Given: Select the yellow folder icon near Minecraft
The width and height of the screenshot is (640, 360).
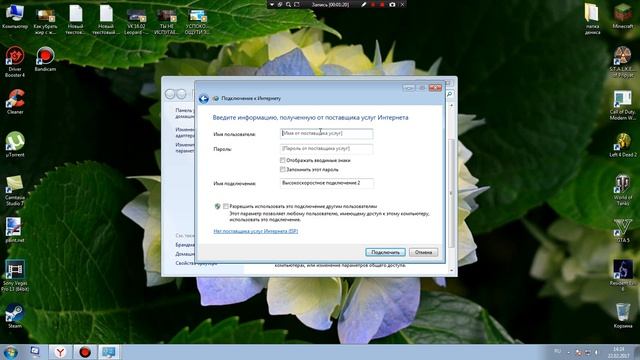Looking at the screenshot, I should [x=592, y=20].
